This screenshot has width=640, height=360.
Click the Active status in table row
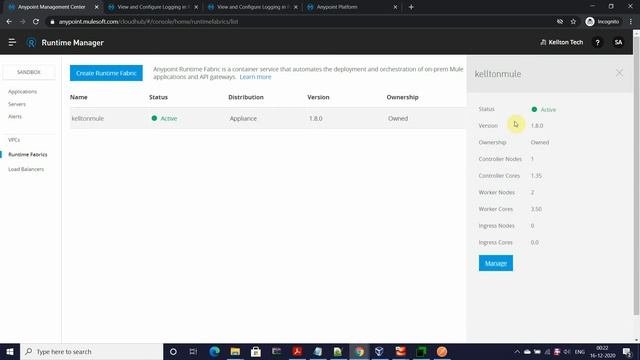(164, 118)
